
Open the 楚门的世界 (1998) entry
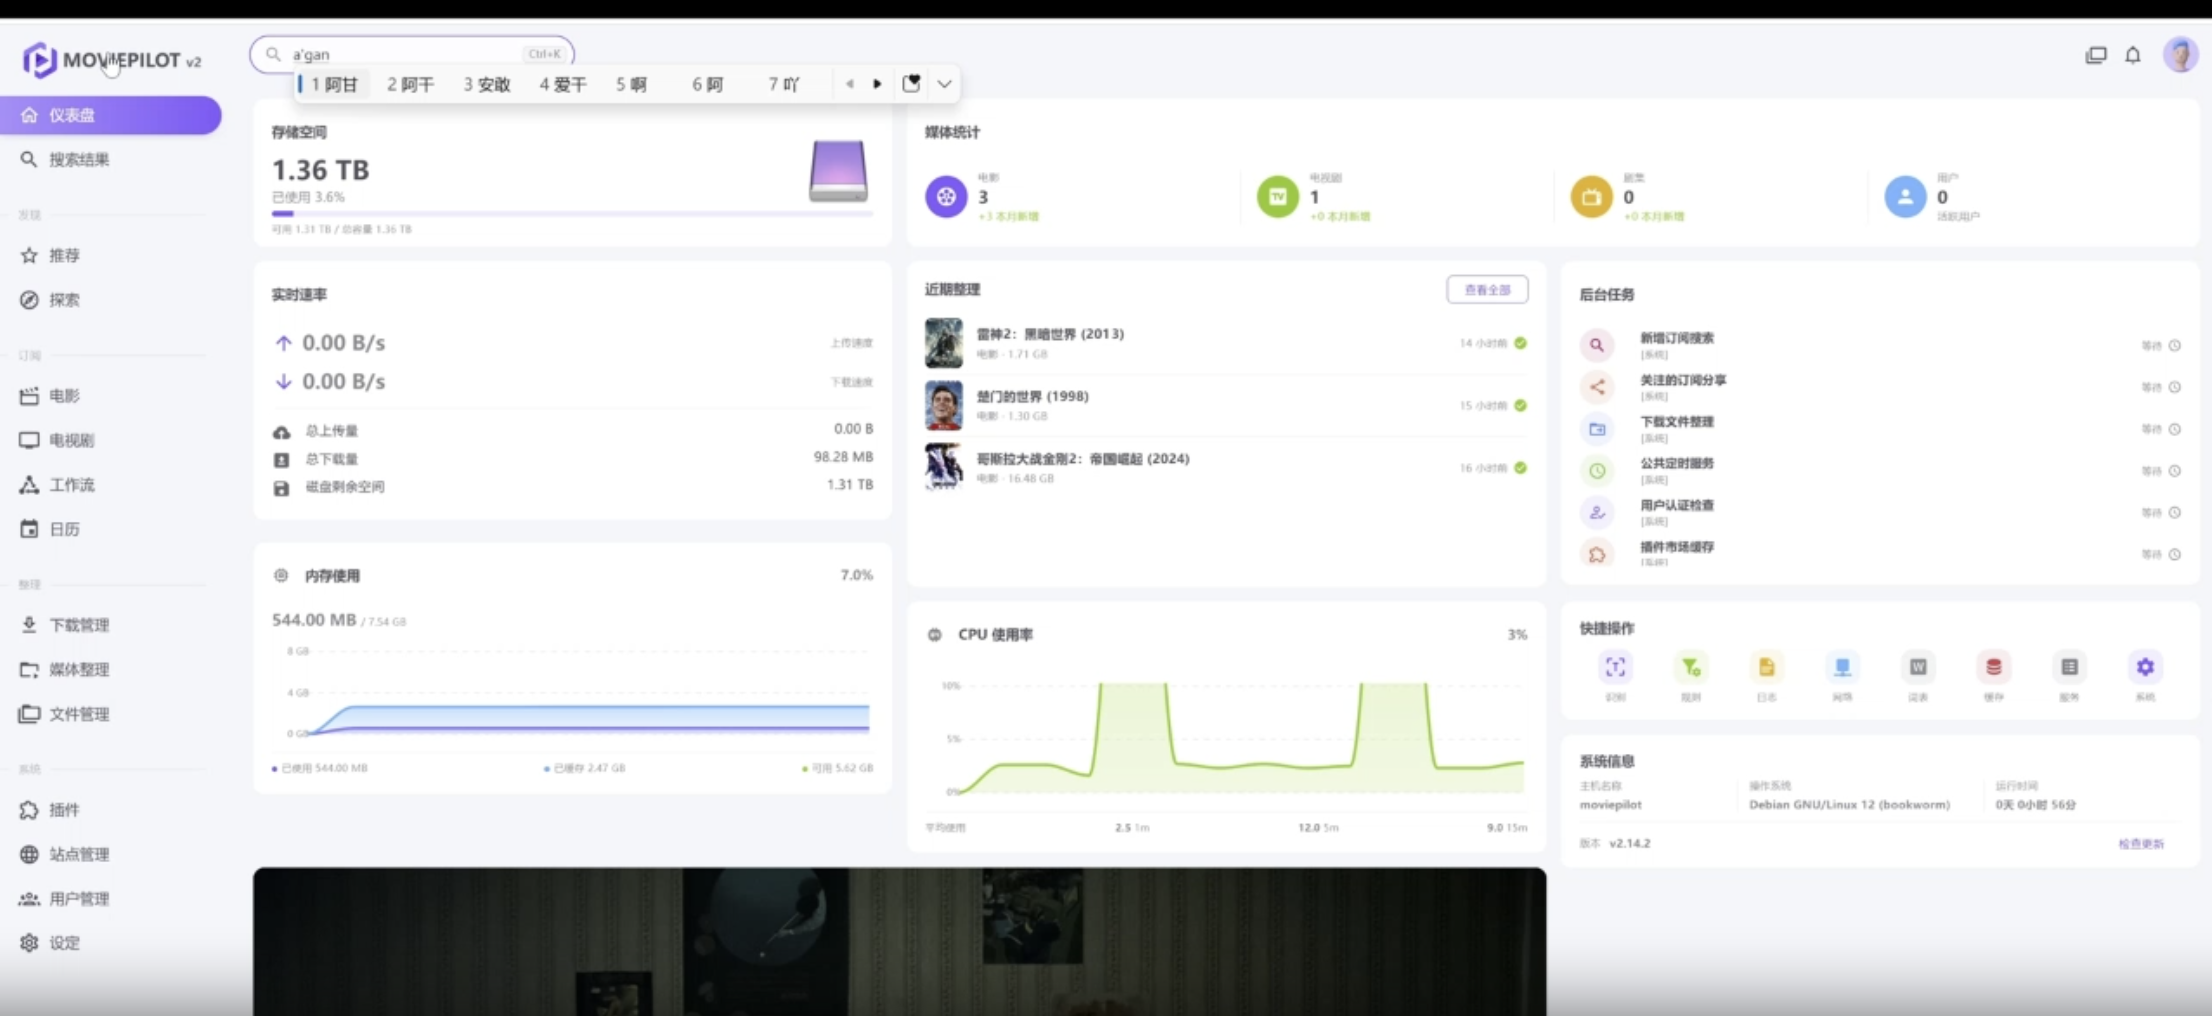1226,405
